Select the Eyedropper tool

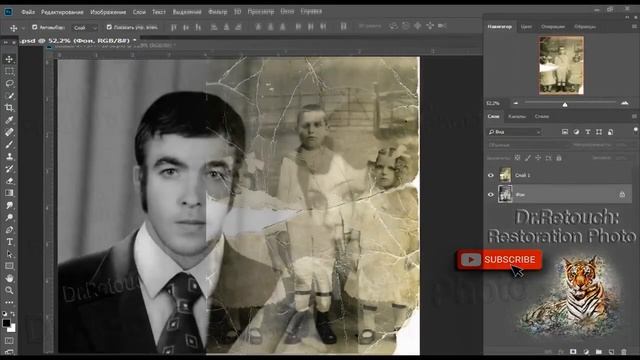tap(9, 120)
